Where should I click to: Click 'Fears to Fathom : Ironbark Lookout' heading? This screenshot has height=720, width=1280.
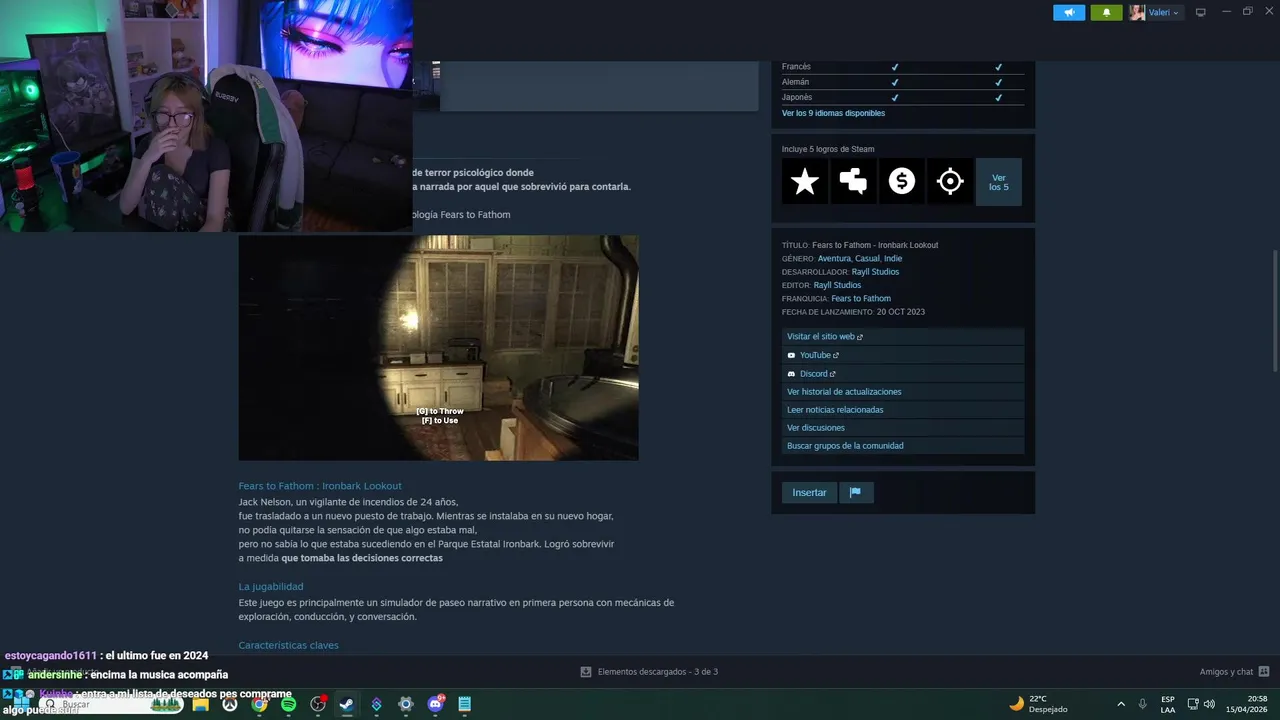(x=320, y=486)
